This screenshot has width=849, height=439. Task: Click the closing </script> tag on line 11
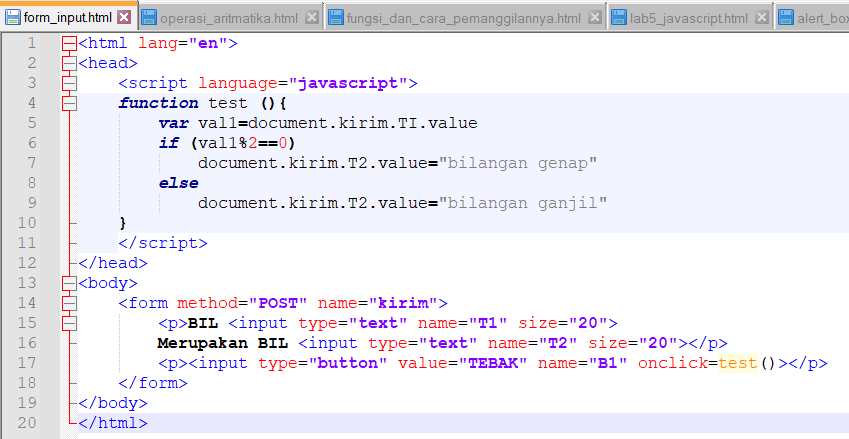(x=163, y=243)
